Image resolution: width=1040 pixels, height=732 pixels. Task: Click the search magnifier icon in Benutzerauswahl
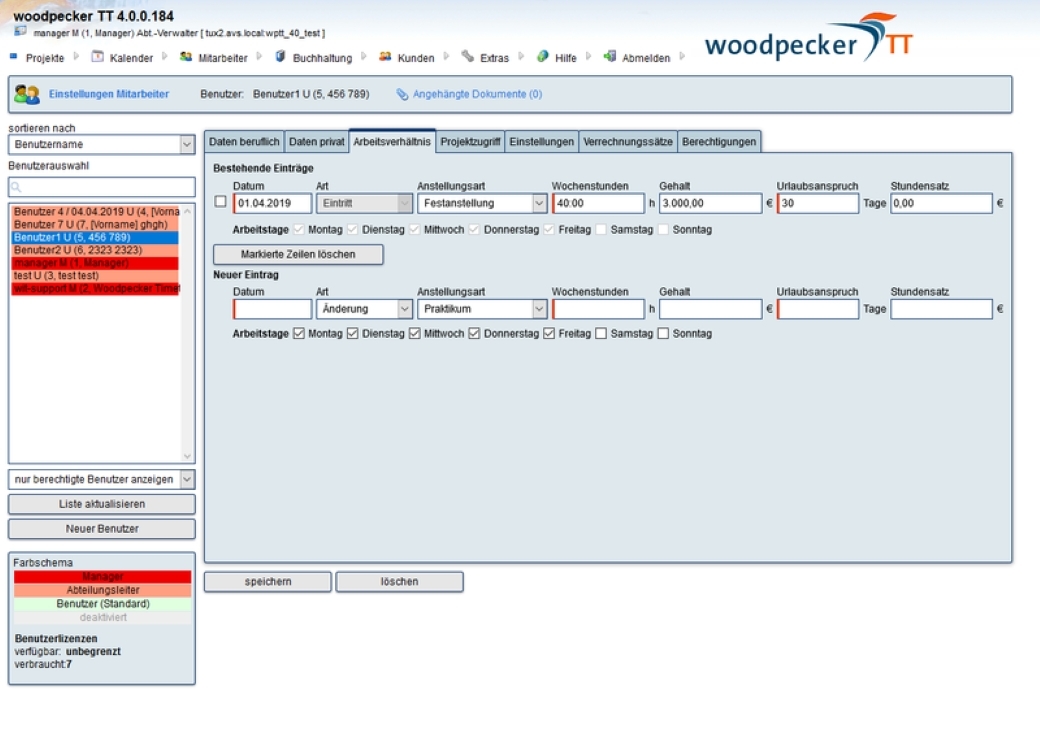pyautogui.click(x=17, y=187)
